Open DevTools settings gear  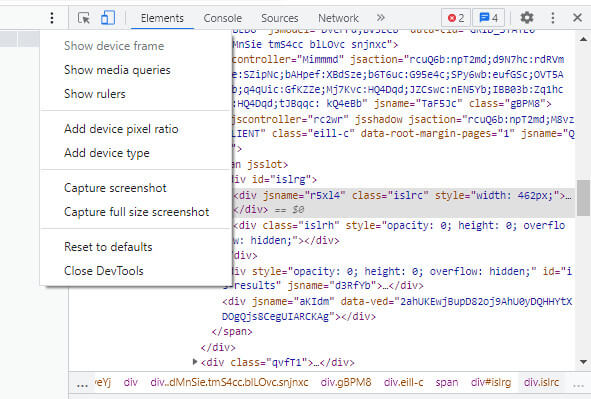527,18
